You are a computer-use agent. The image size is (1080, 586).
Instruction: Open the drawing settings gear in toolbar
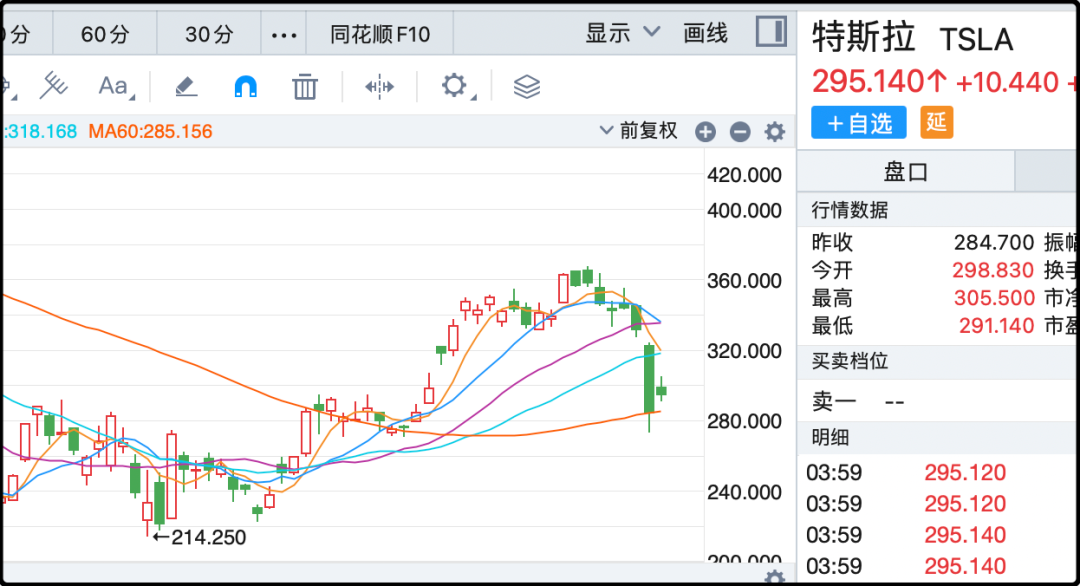[x=455, y=87]
